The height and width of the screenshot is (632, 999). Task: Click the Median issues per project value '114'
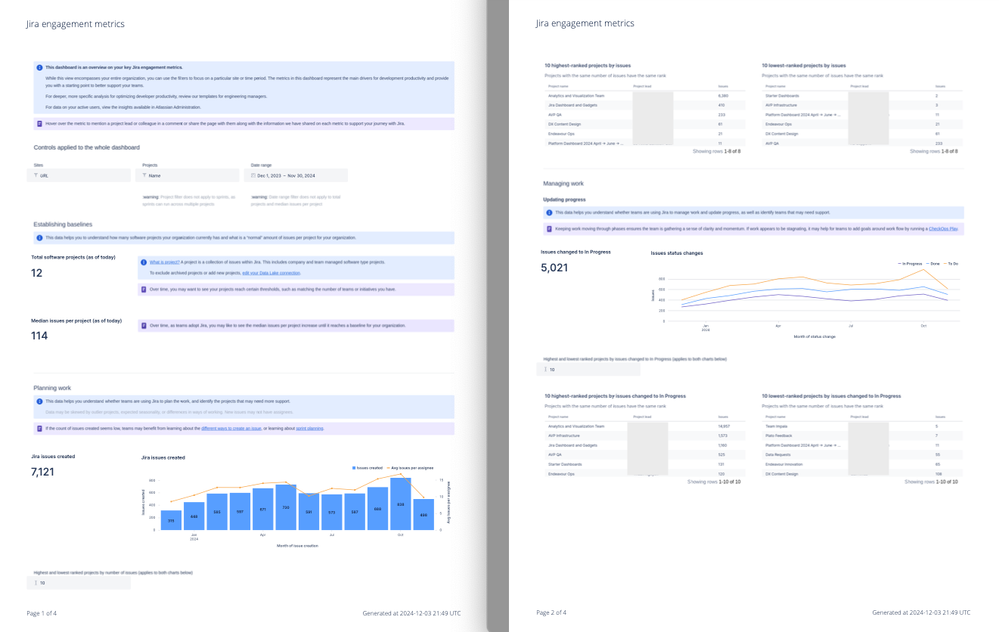[40, 336]
